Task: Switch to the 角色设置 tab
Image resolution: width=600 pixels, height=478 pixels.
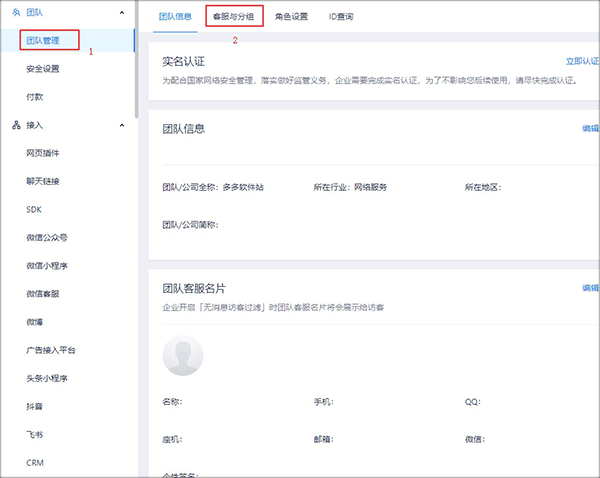Action: coord(291,17)
